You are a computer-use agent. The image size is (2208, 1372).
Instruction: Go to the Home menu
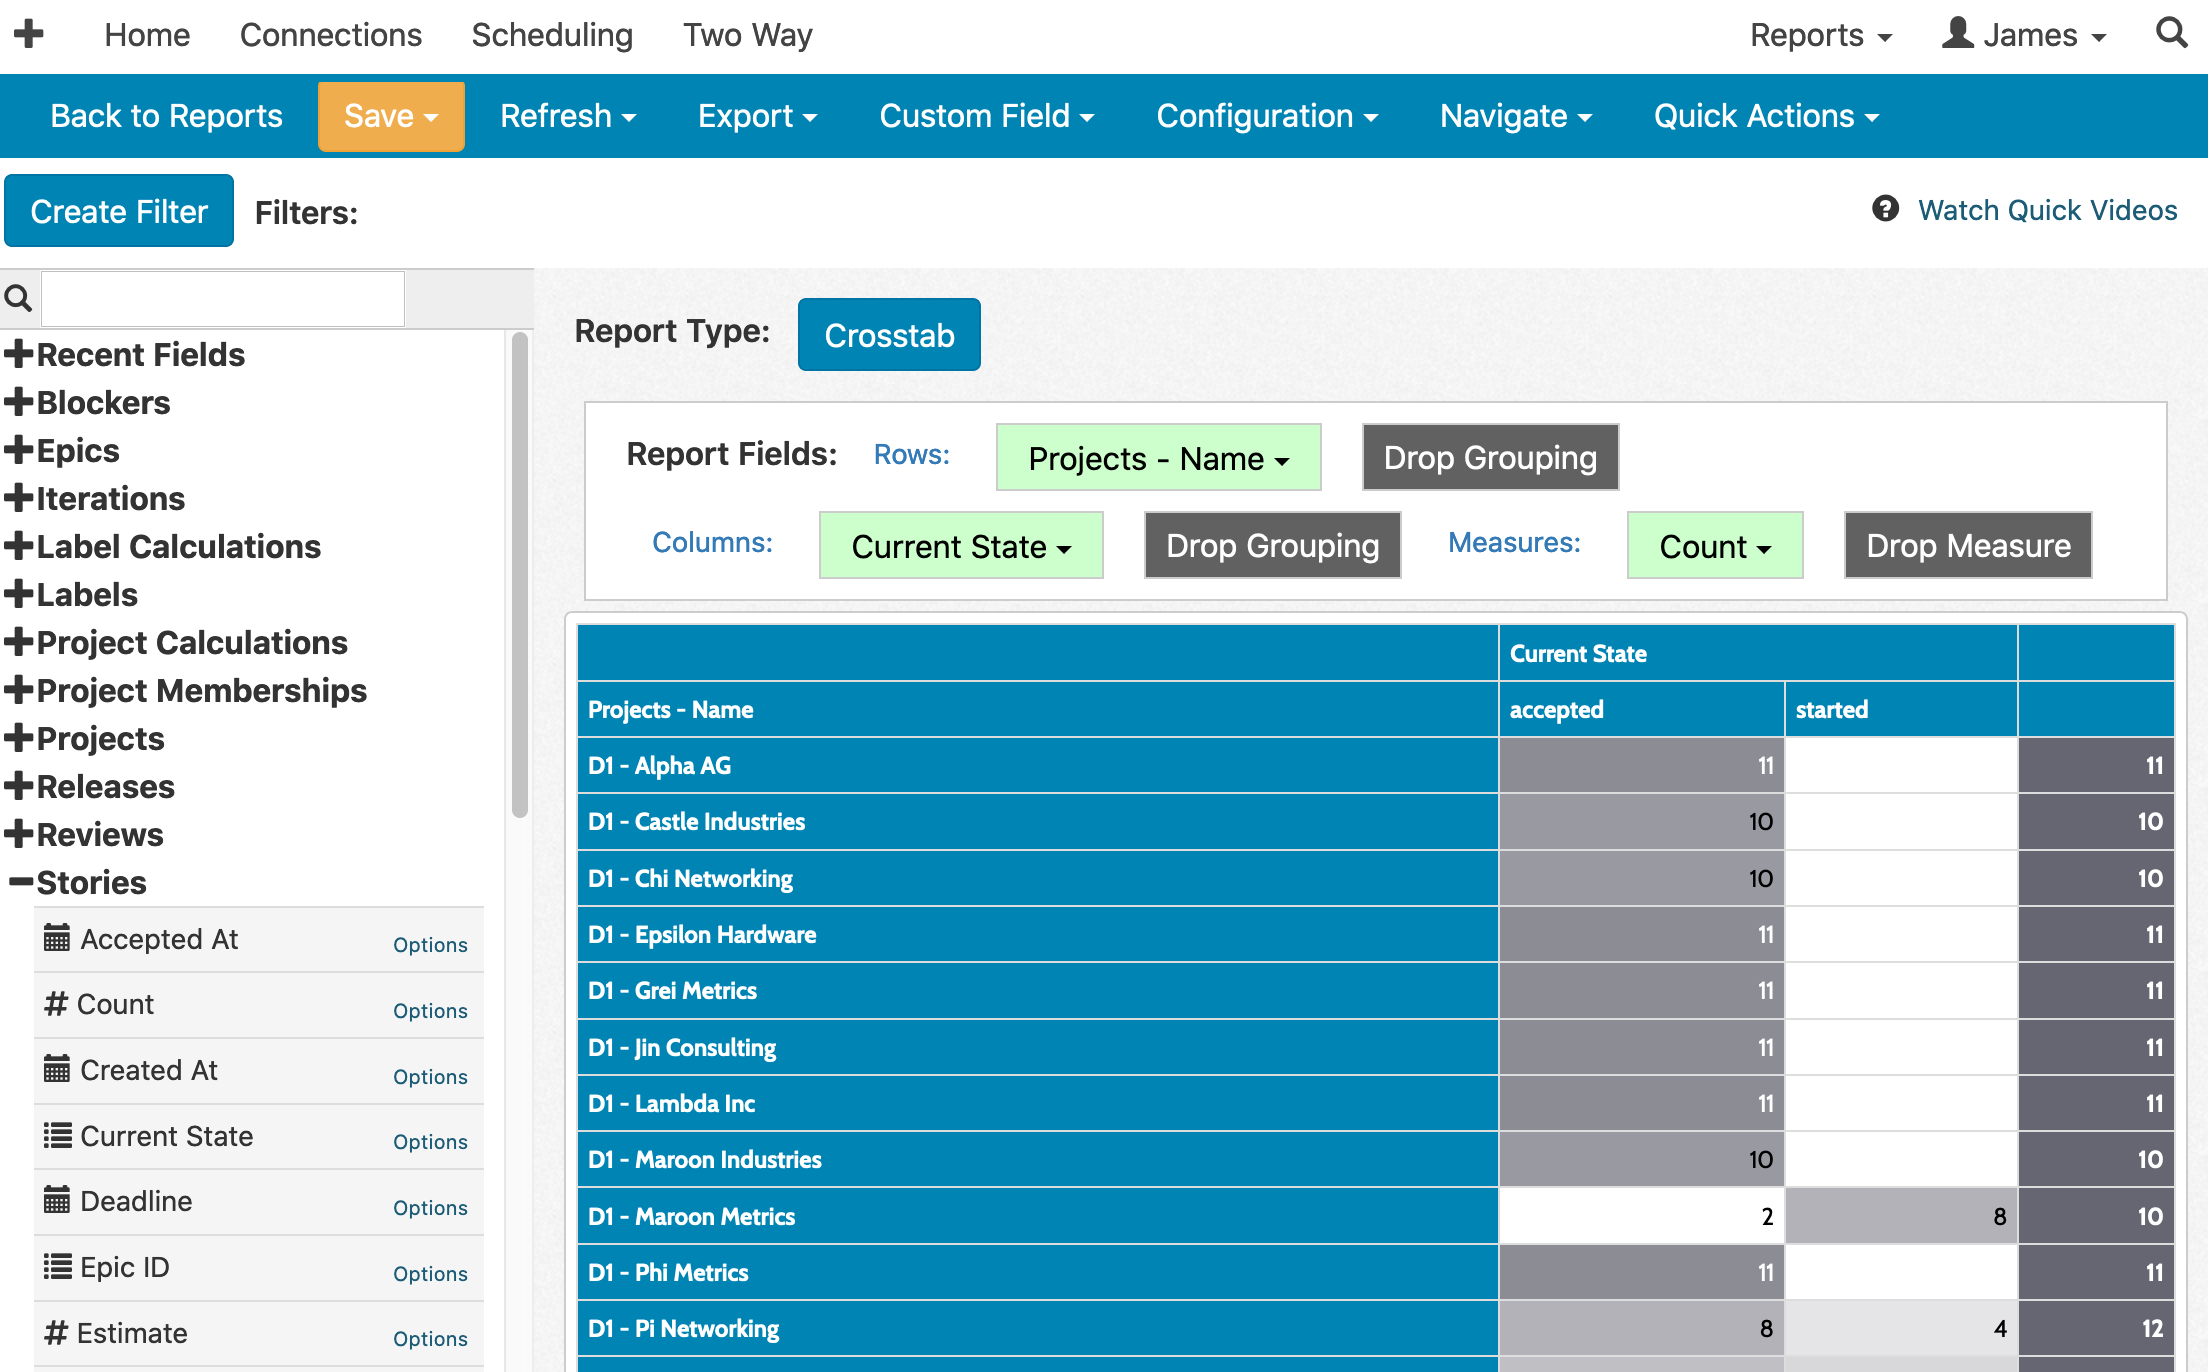pos(147,35)
